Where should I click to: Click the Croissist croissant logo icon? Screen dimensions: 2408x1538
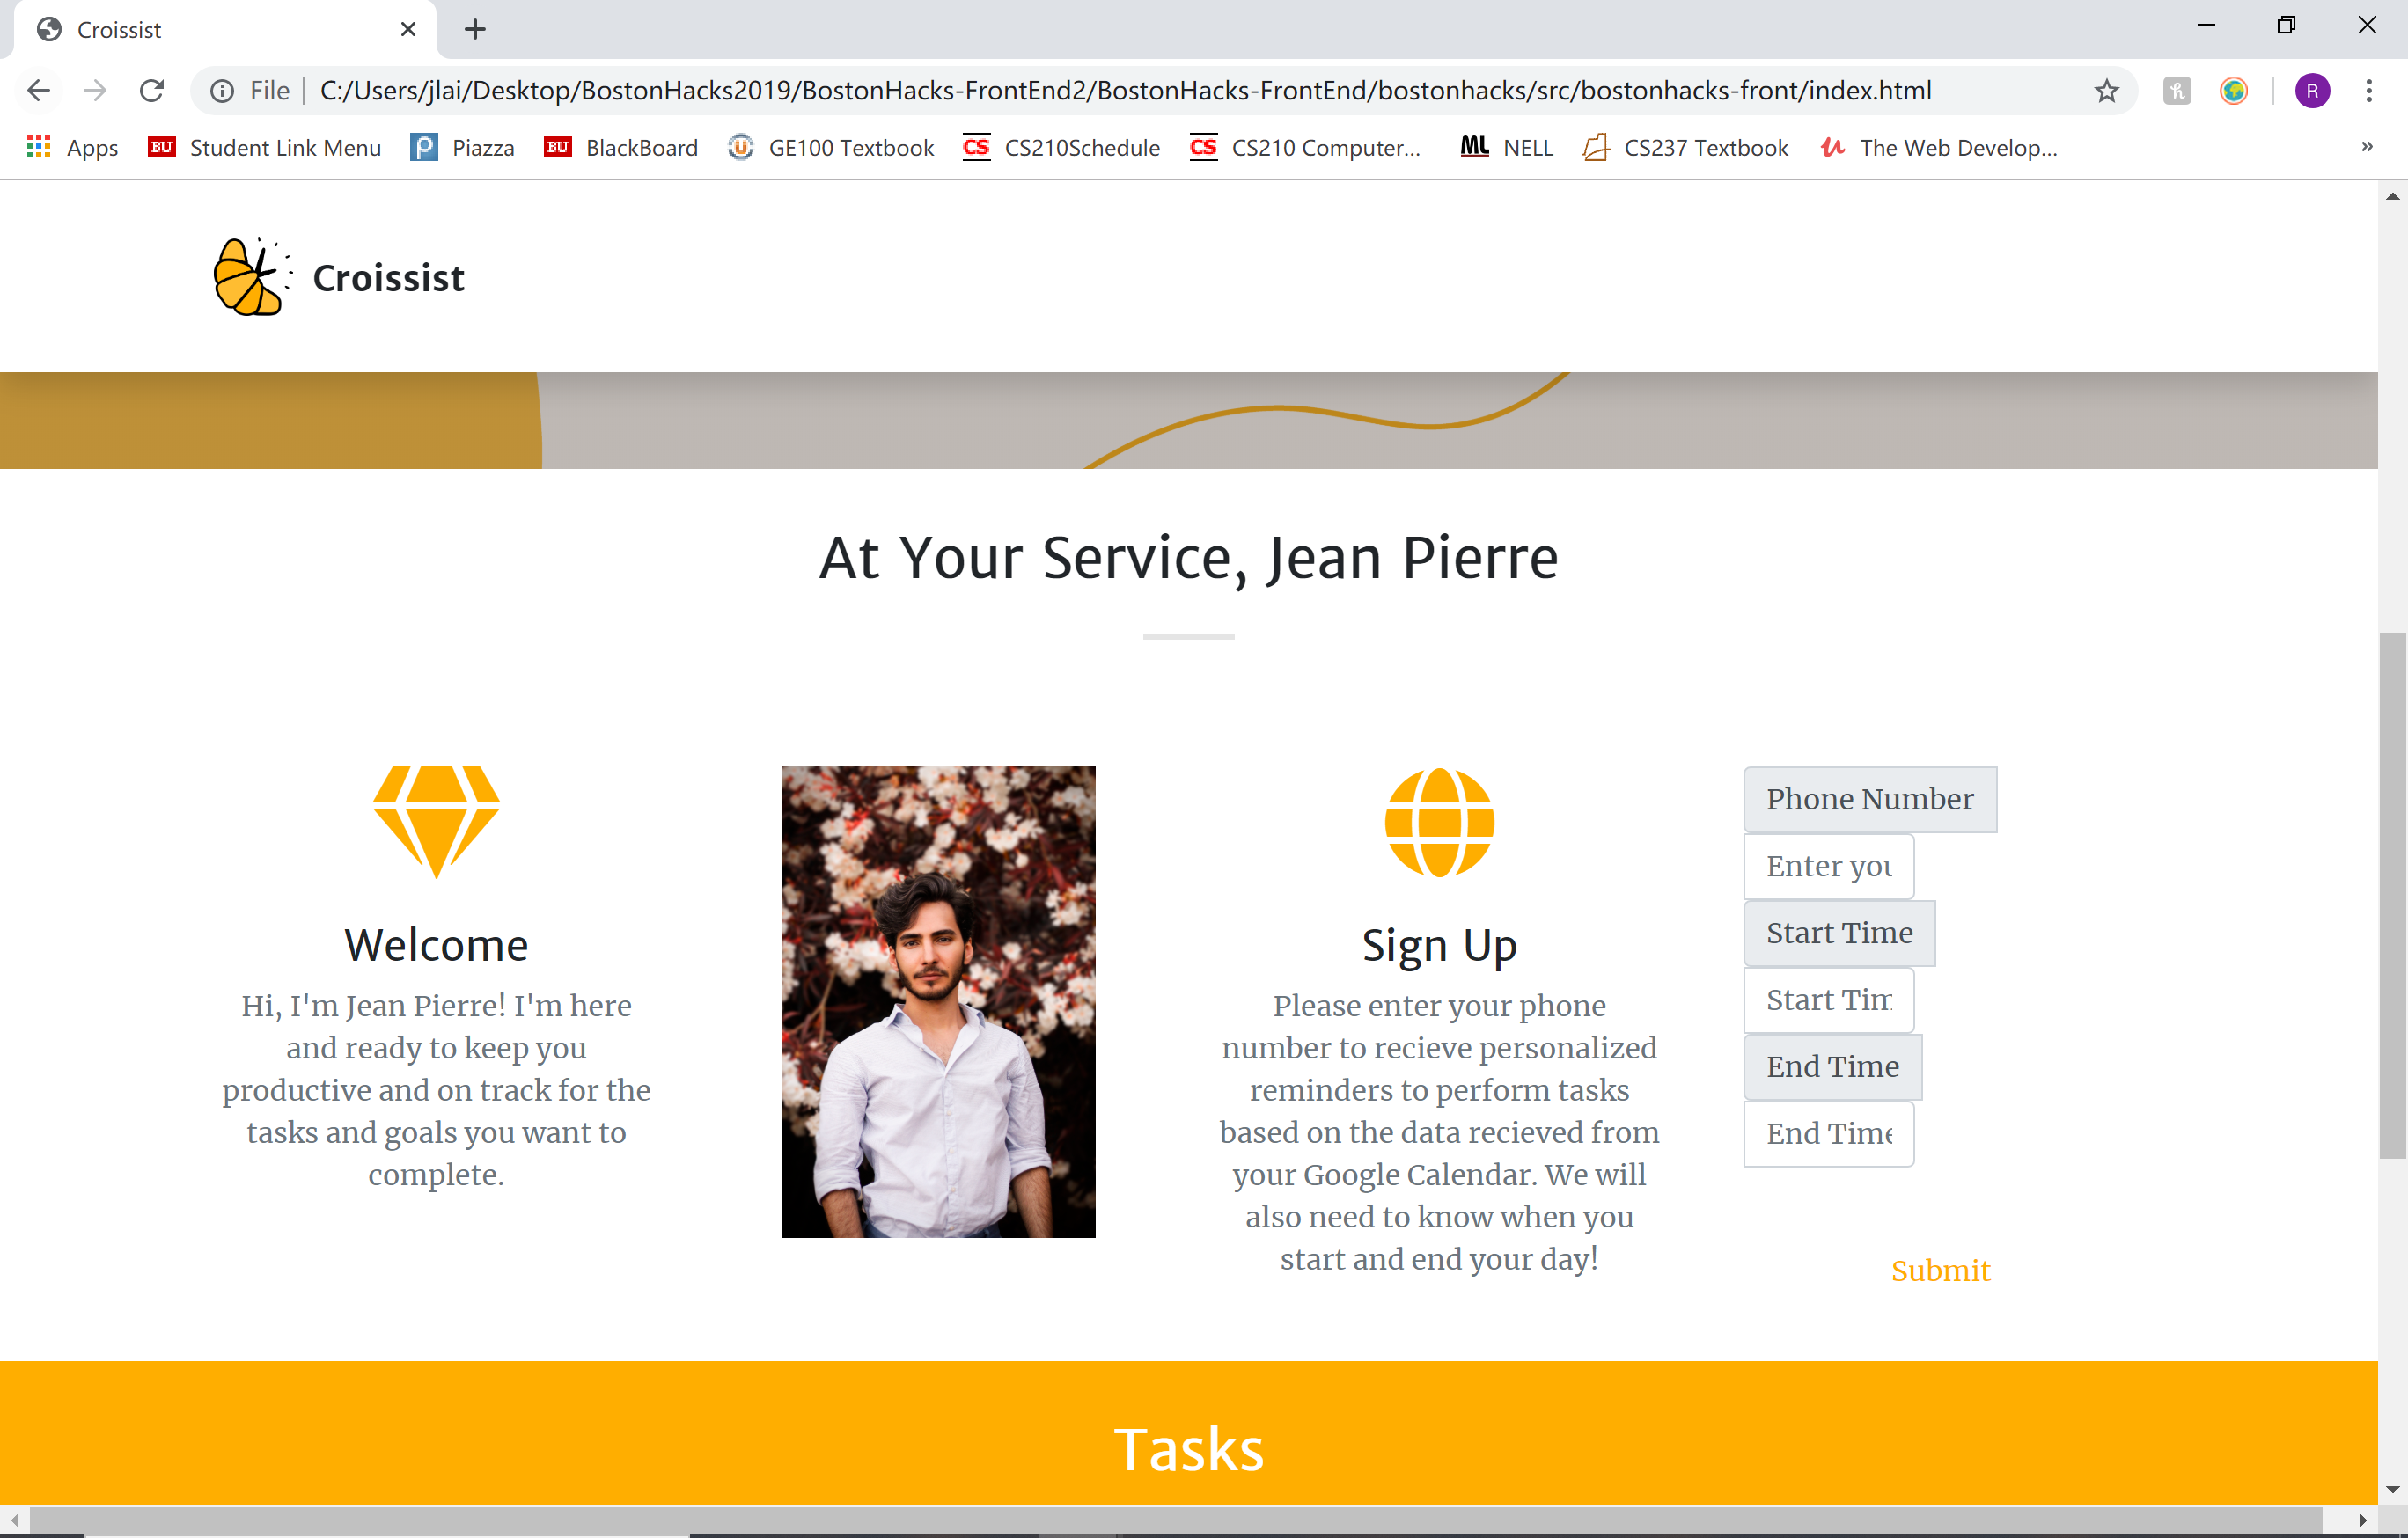[250, 277]
